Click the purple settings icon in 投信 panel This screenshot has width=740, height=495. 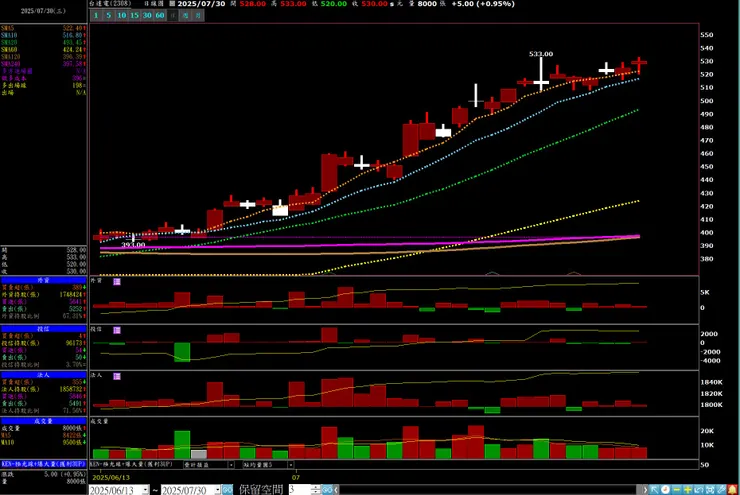117,330
